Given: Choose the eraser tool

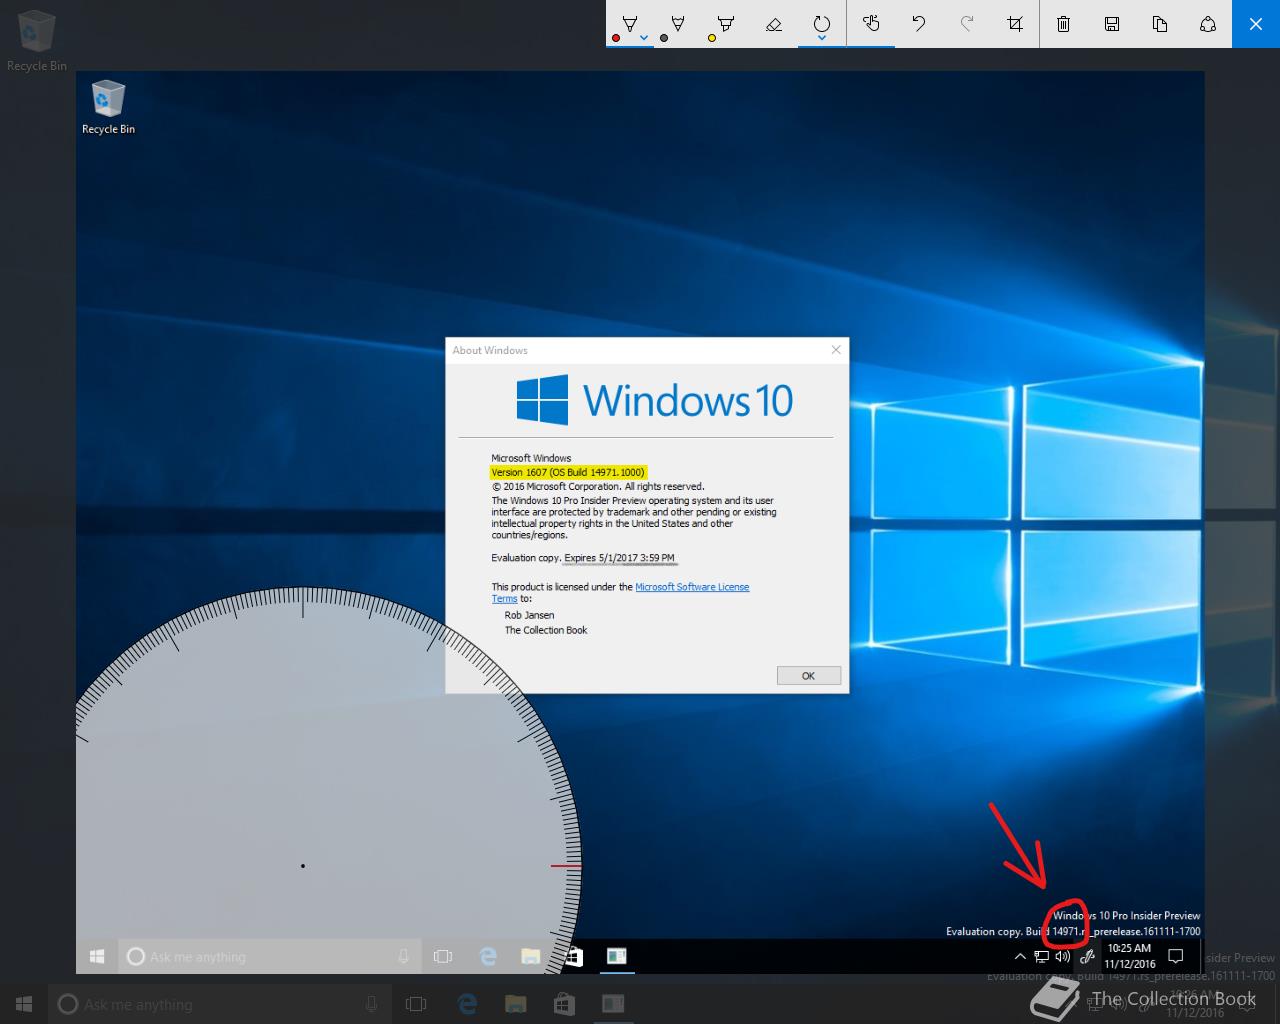Looking at the screenshot, I should (x=773, y=24).
